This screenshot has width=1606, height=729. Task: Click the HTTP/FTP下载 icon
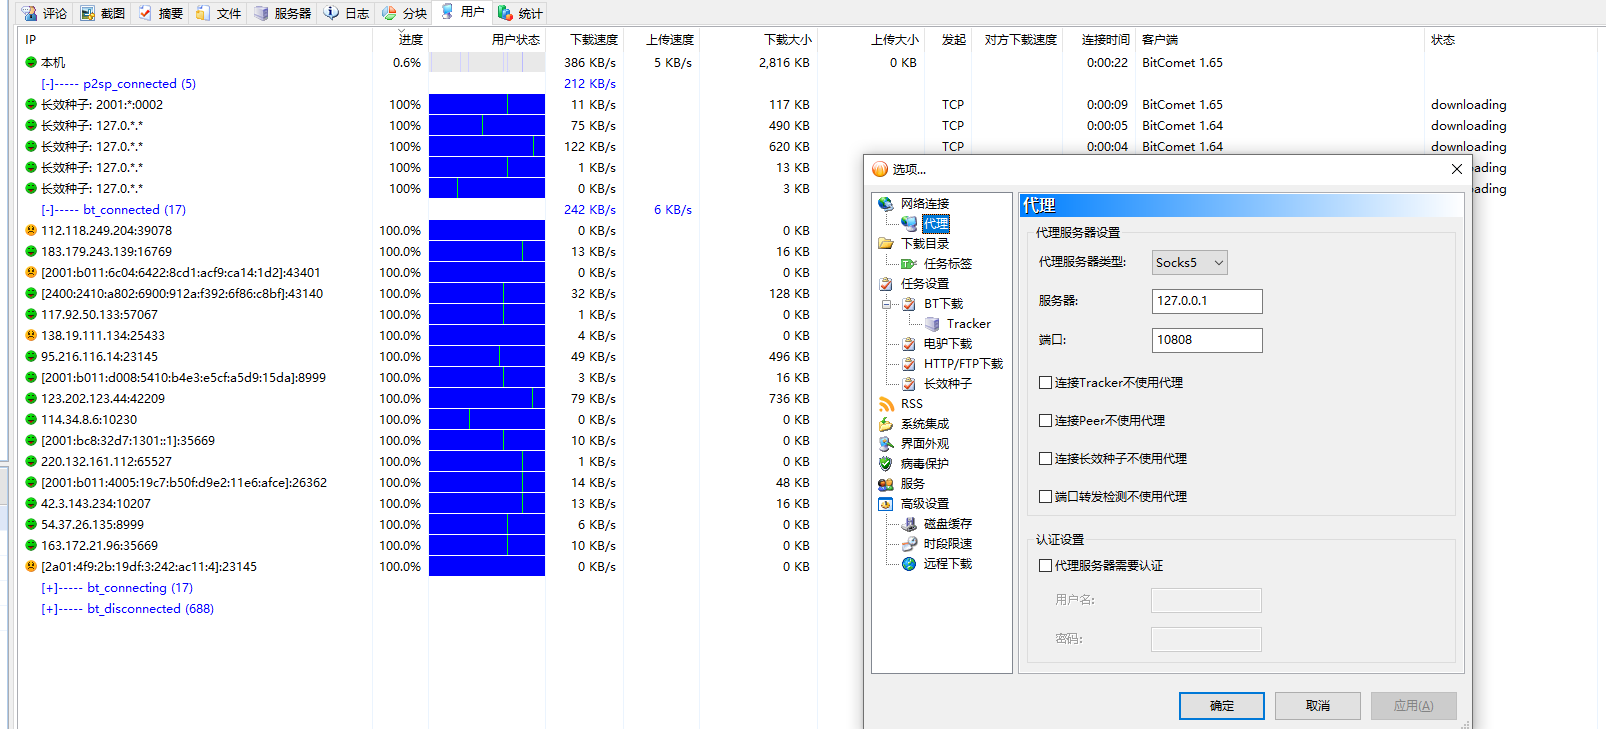pos(909,364)
